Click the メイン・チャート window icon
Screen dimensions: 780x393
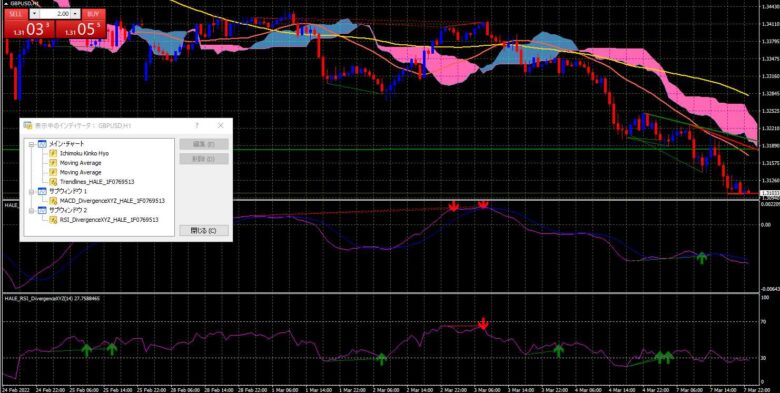coord(43,144)
